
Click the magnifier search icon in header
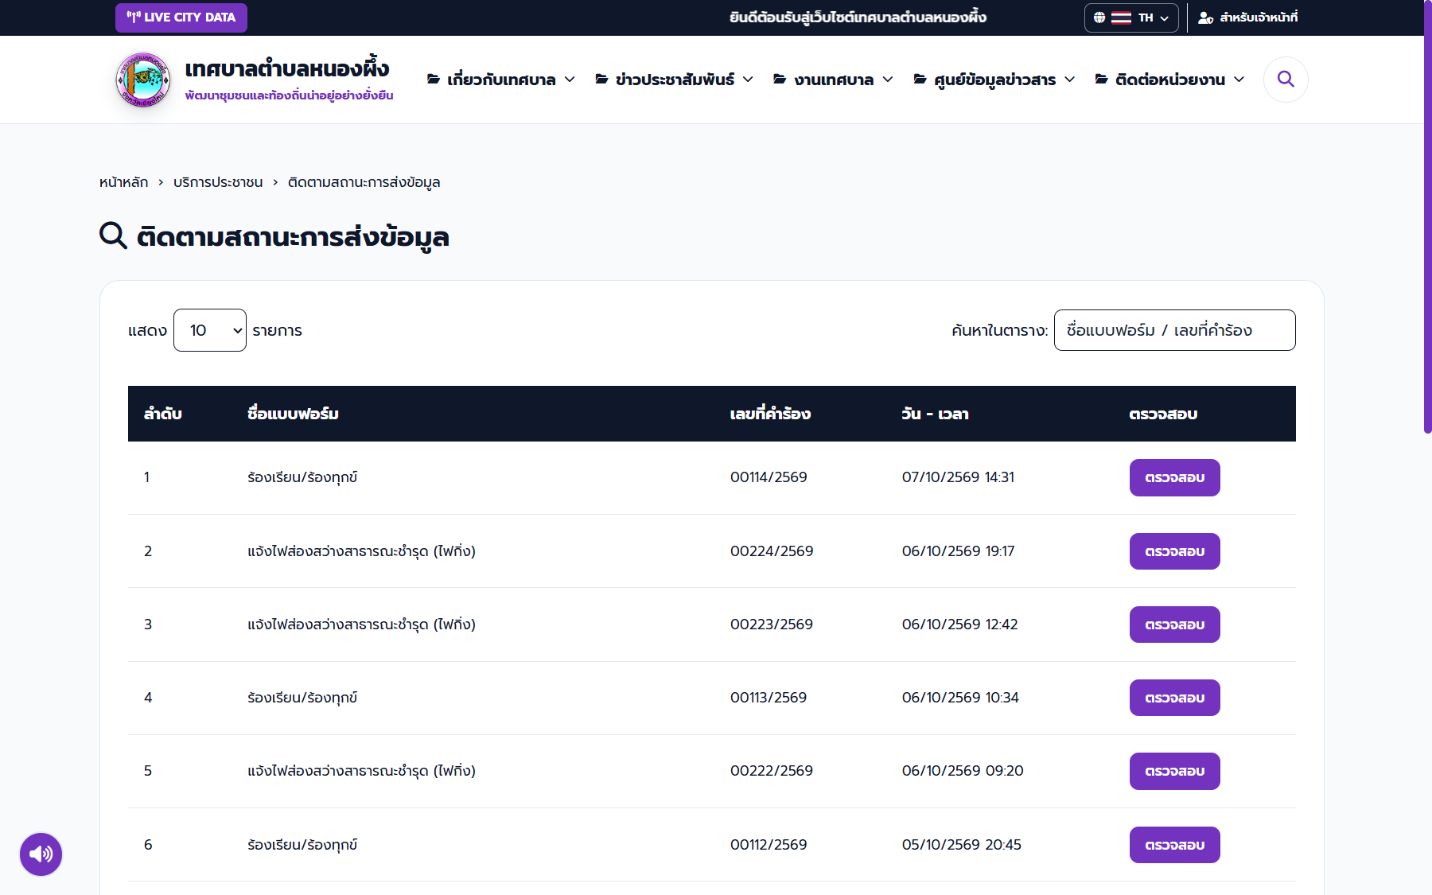1285,79
